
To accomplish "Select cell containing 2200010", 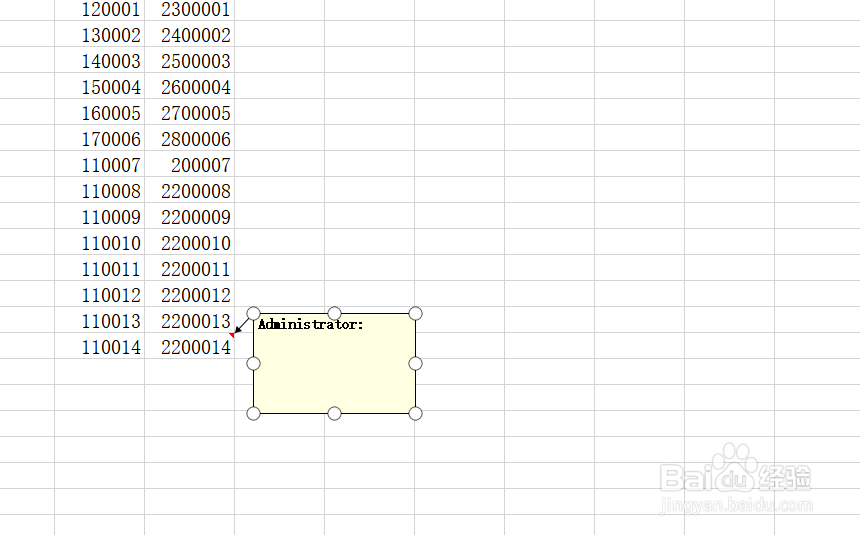I will pyautogui.click(x=190, y=242).
